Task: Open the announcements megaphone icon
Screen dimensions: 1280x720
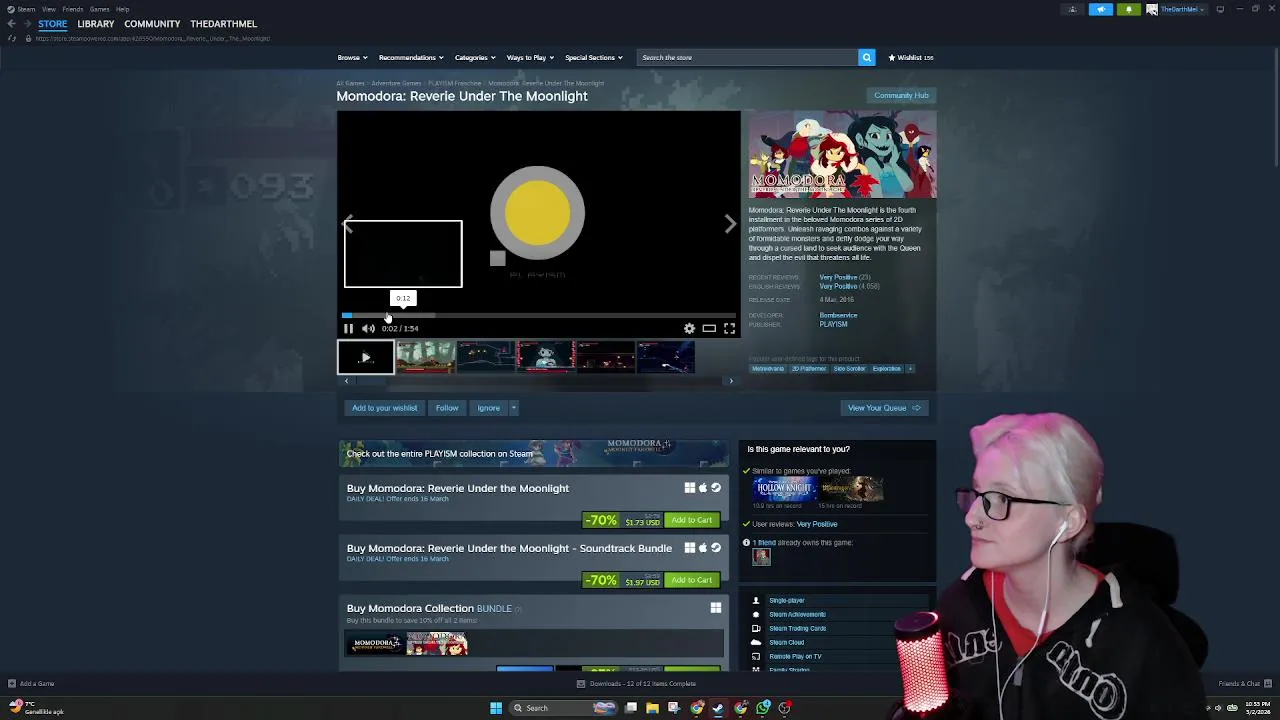Action: tap(1101, 9)
